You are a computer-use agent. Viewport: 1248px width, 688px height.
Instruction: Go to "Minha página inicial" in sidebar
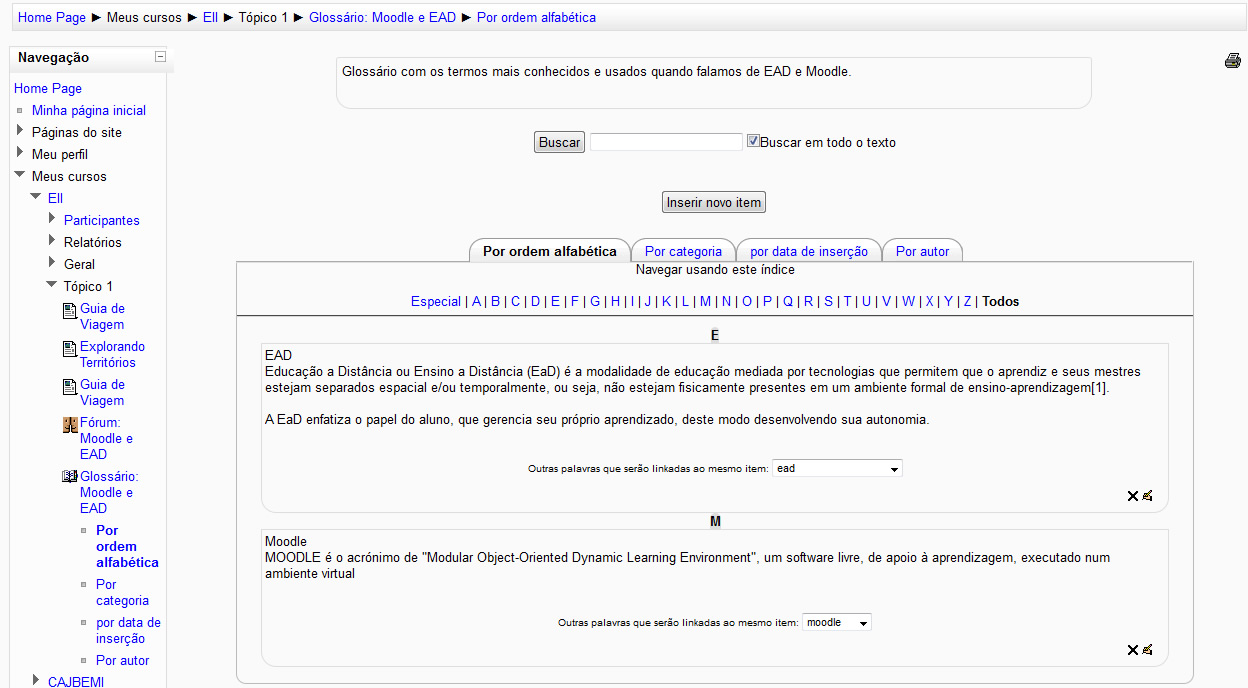click(x=89, y=110)
